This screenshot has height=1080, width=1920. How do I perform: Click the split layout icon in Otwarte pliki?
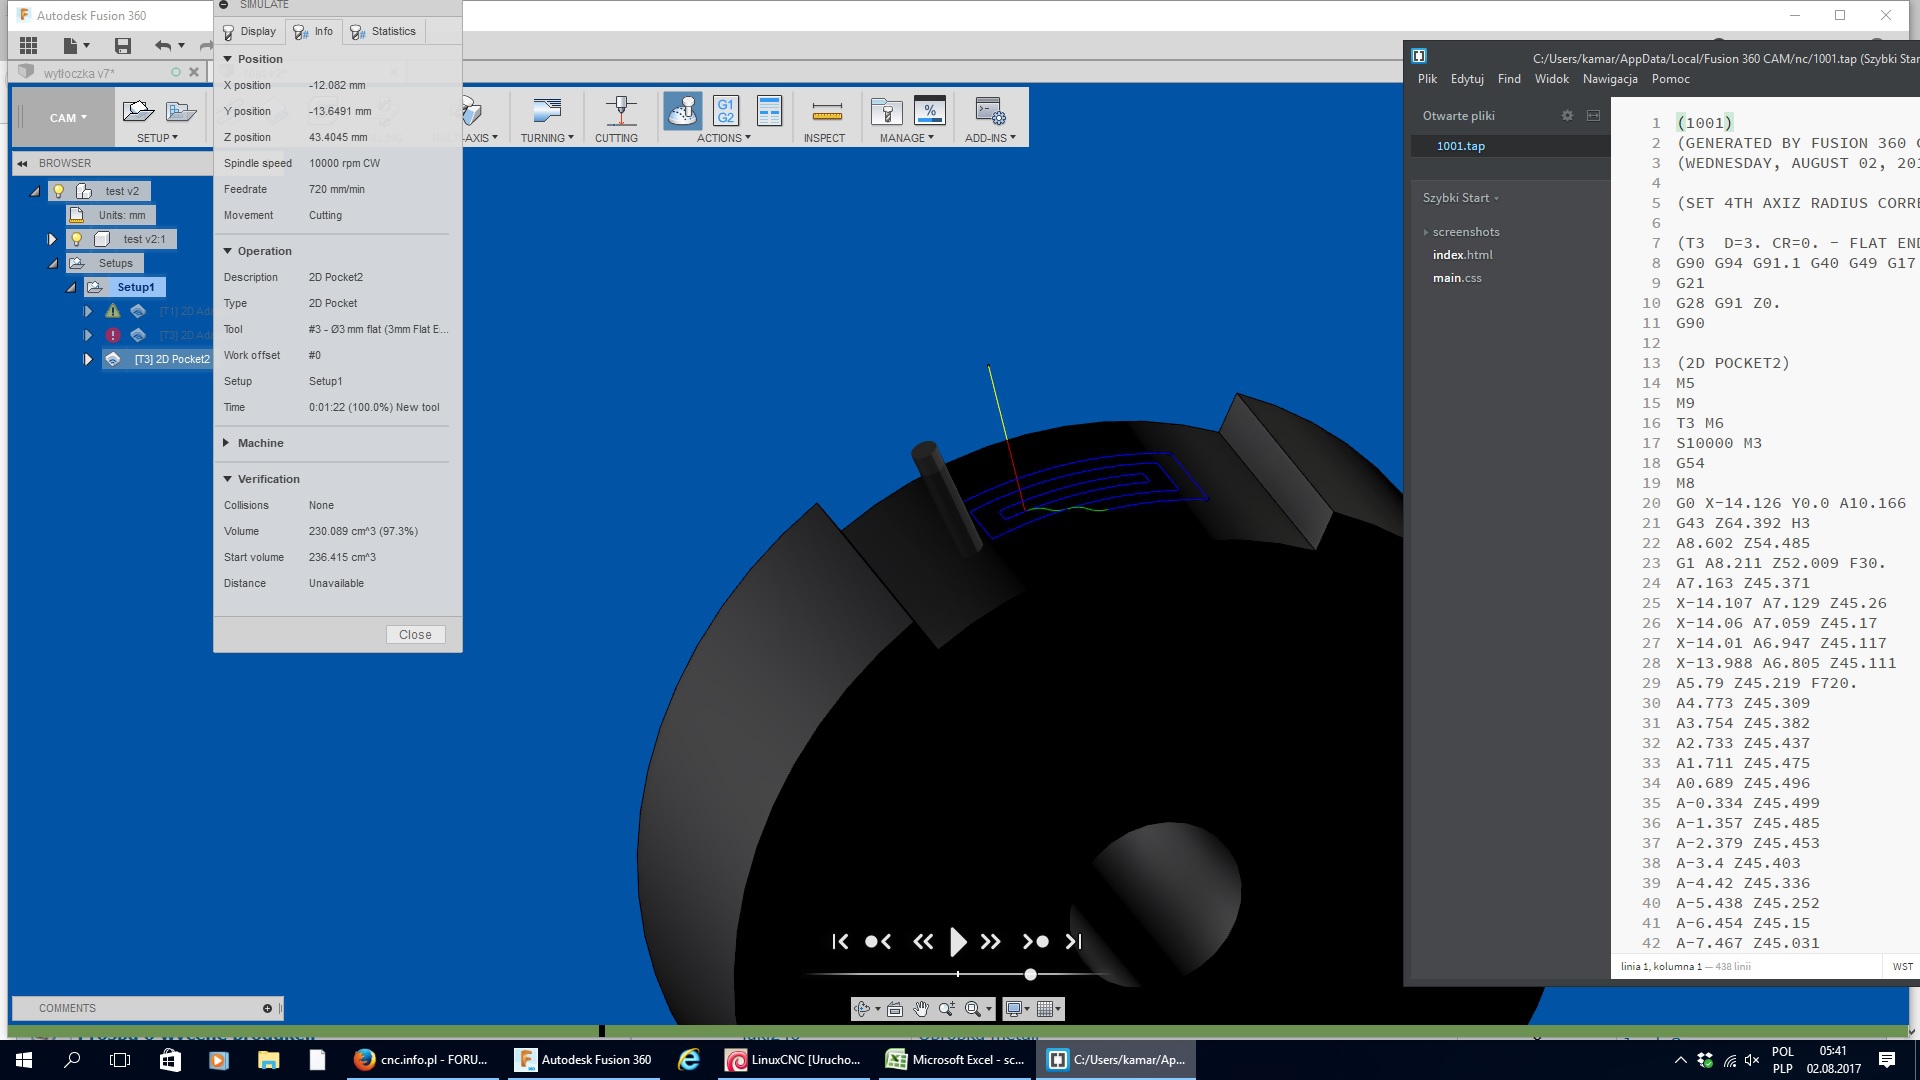(x=1593, y=116)
